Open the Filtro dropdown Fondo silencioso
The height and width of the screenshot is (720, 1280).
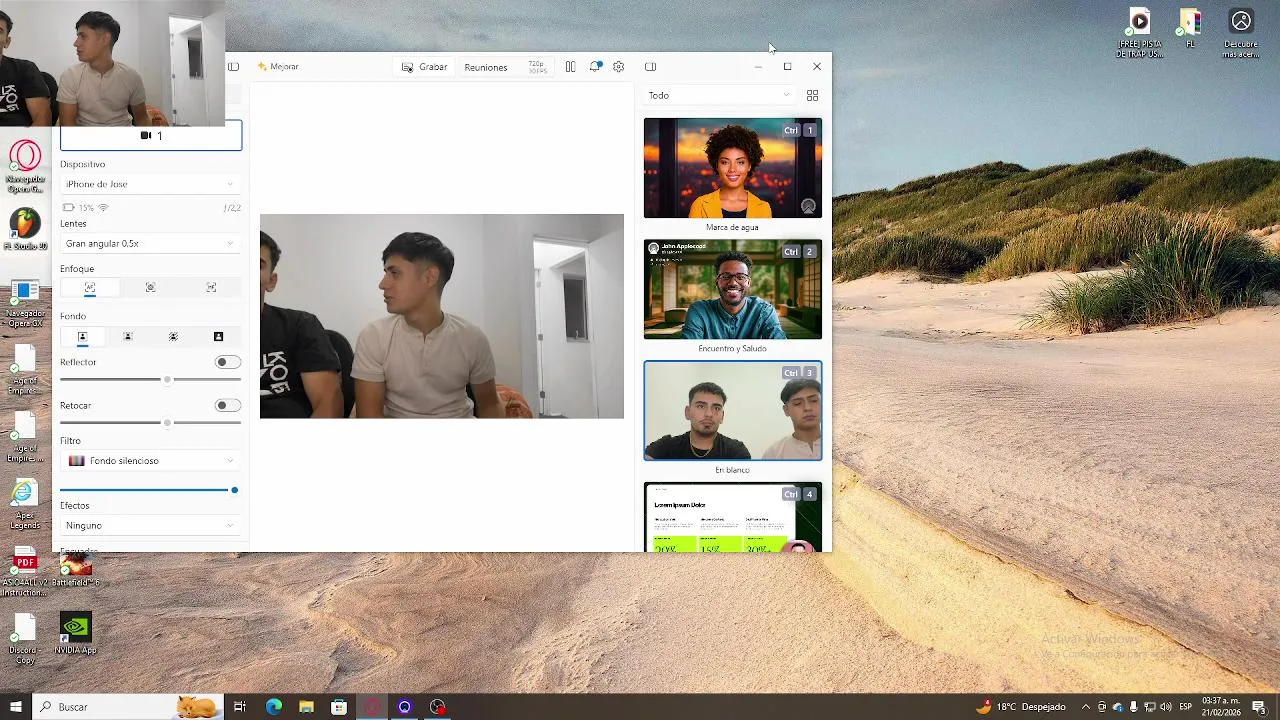150,461
